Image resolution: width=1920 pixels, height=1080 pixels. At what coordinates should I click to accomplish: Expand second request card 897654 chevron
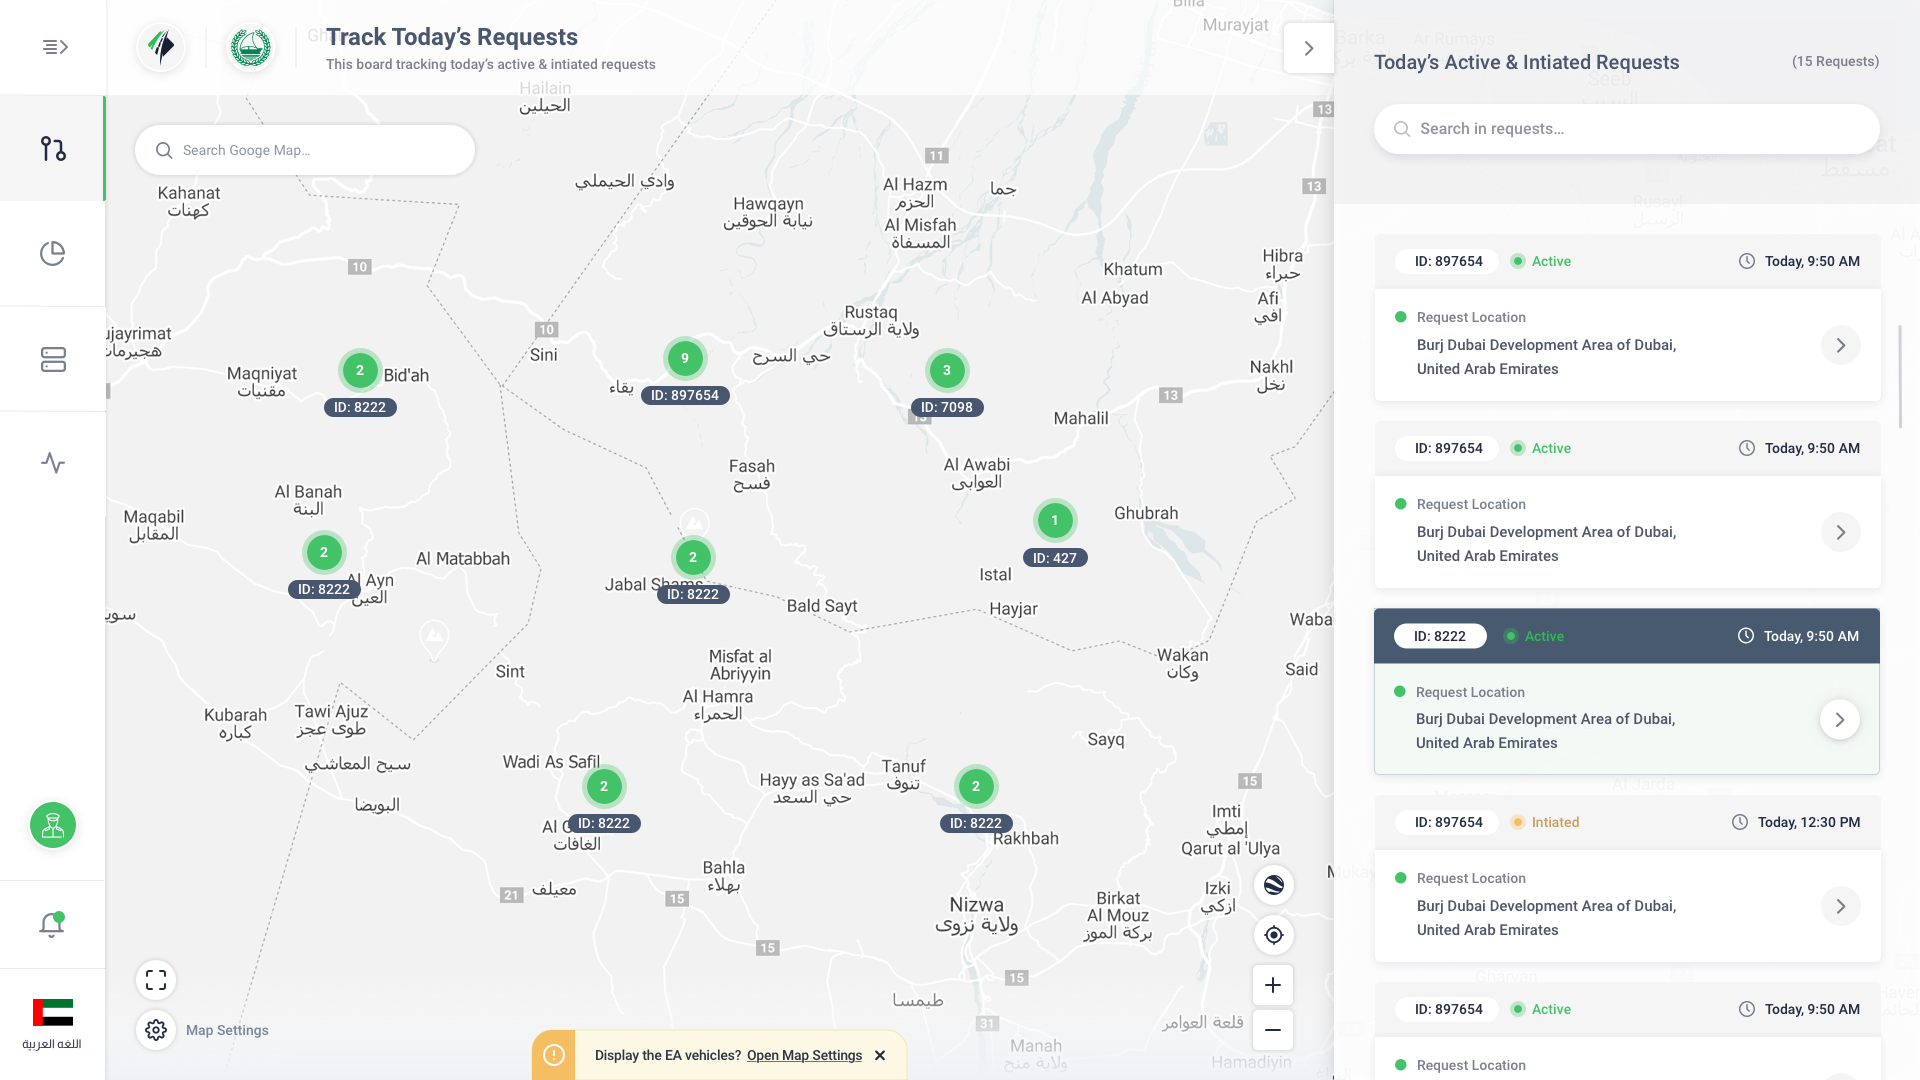pos(1841,532)
